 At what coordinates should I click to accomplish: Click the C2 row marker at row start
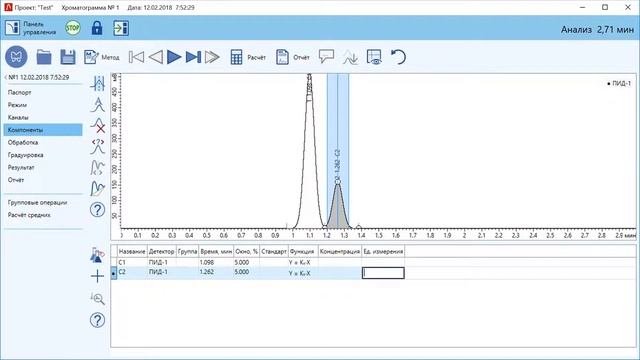114,273
